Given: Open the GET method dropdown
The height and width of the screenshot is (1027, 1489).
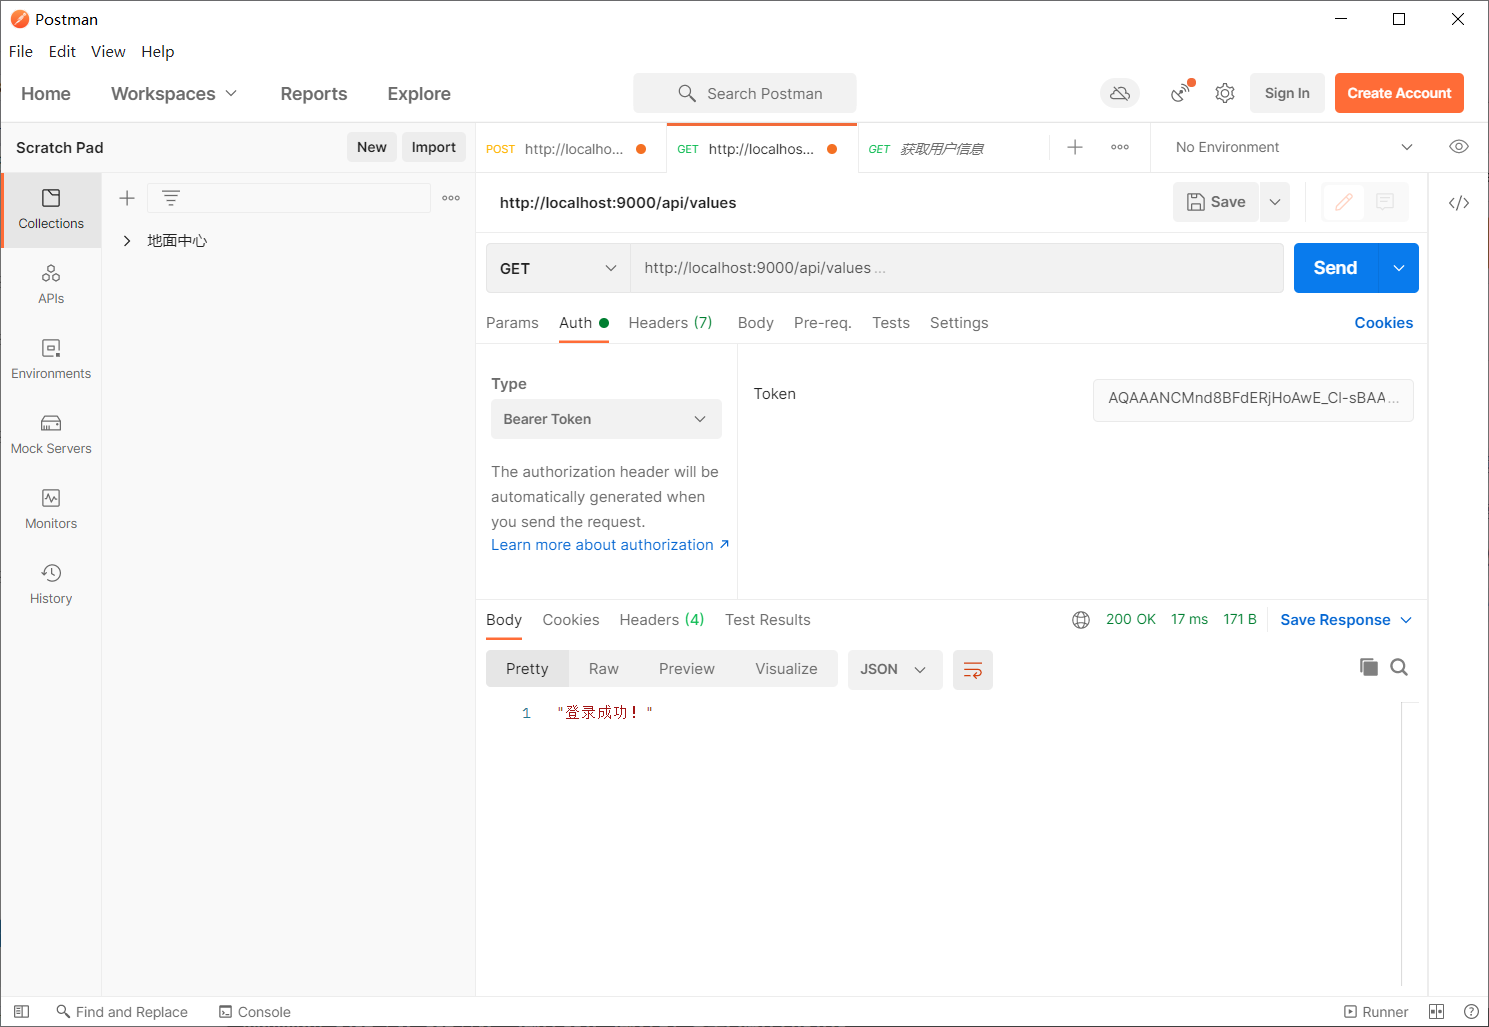Looking at the screenshot, I should [x=558, y=268].
